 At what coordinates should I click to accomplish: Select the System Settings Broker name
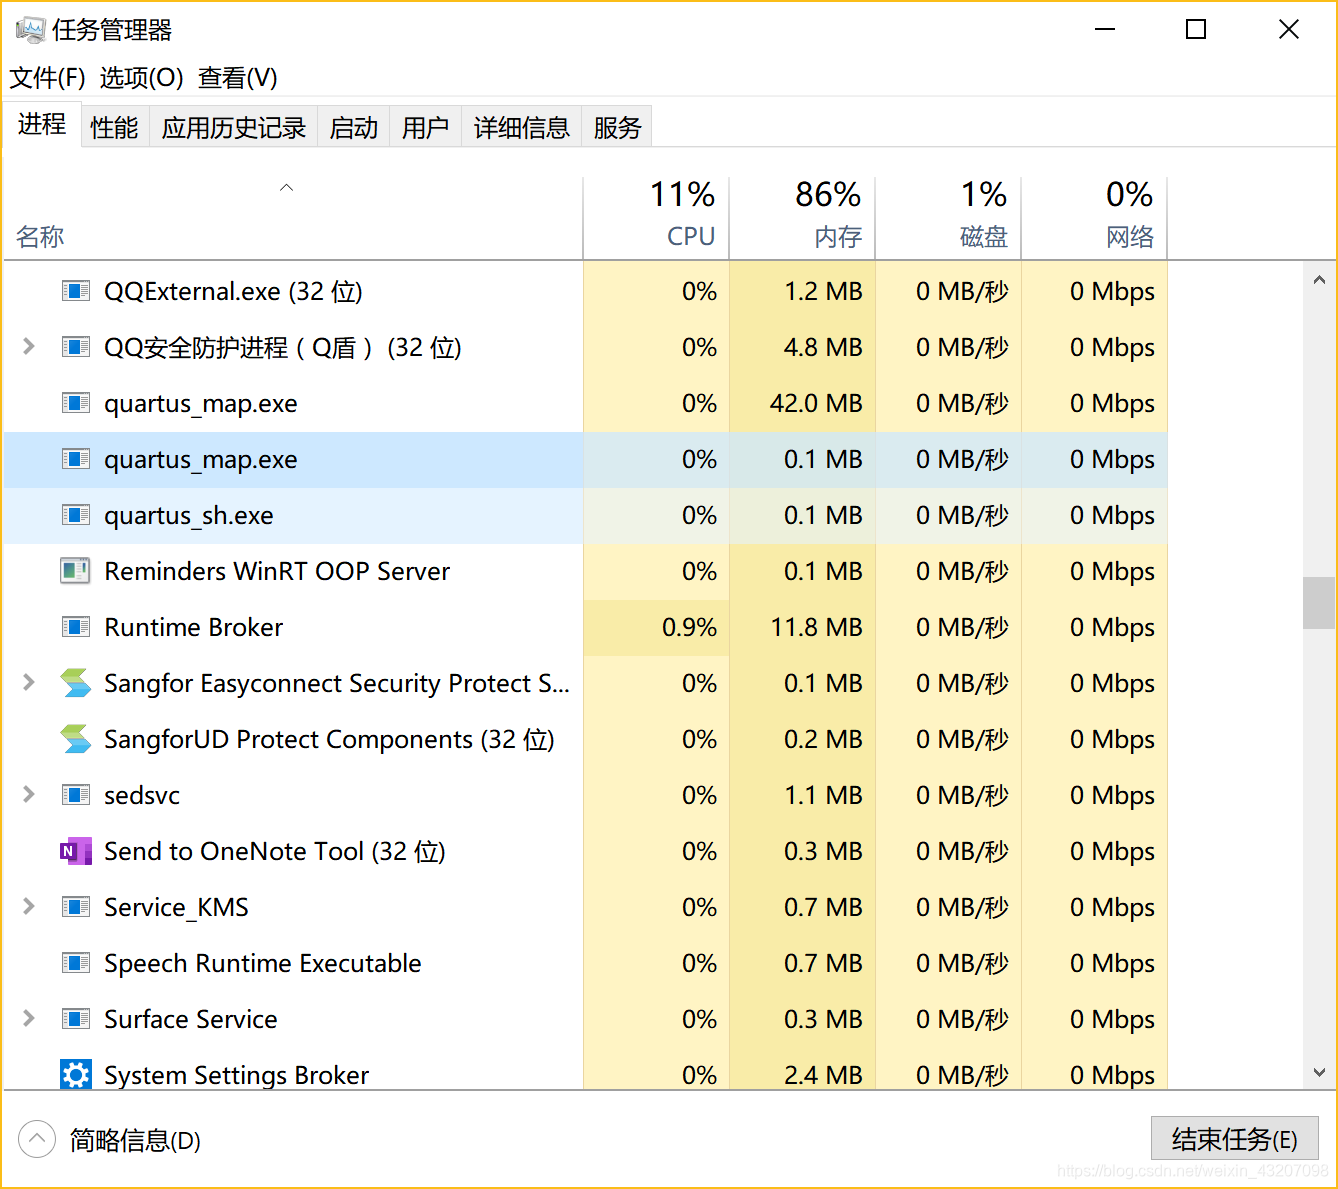[237, 1075]
